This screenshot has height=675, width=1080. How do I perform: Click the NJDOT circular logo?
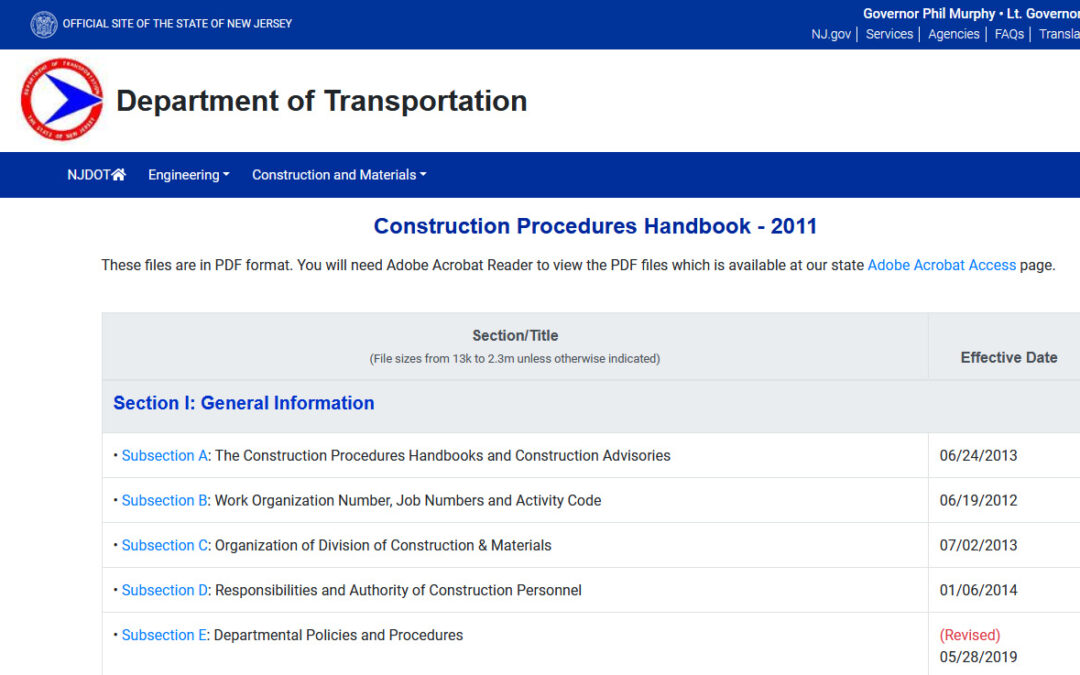[62, 100]
